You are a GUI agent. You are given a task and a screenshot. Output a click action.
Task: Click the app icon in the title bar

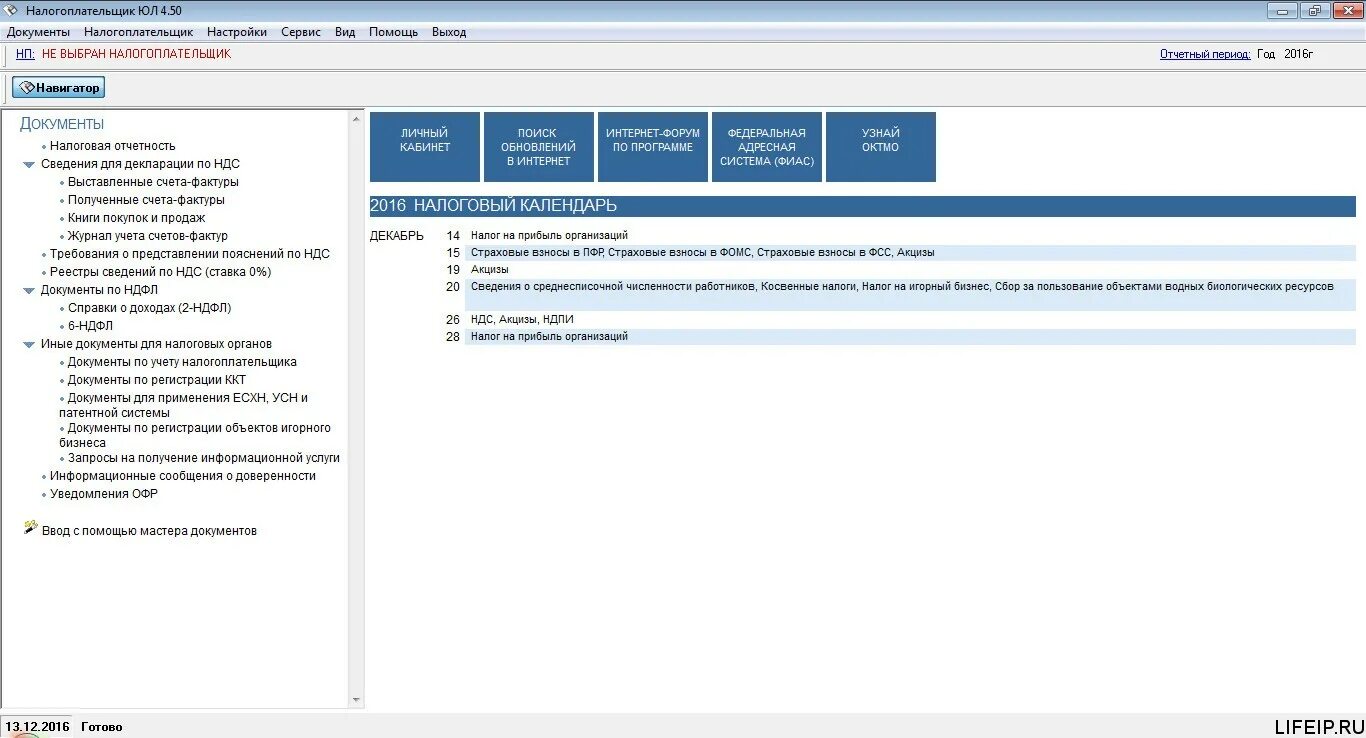(x=11, y=10)
